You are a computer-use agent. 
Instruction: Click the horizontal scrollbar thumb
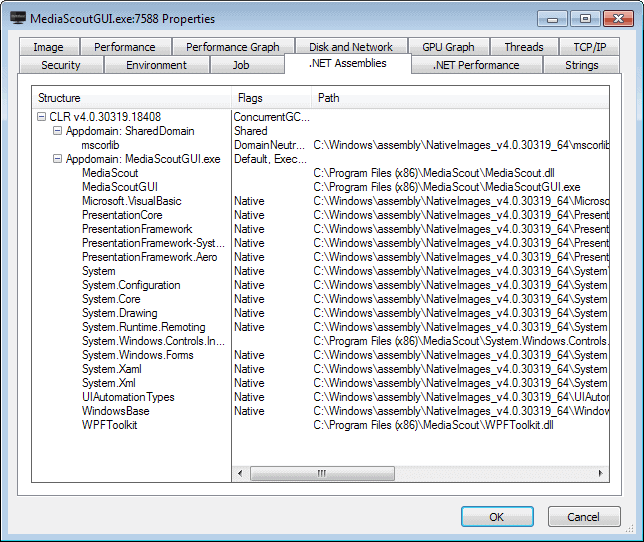[x=320, y=473]
